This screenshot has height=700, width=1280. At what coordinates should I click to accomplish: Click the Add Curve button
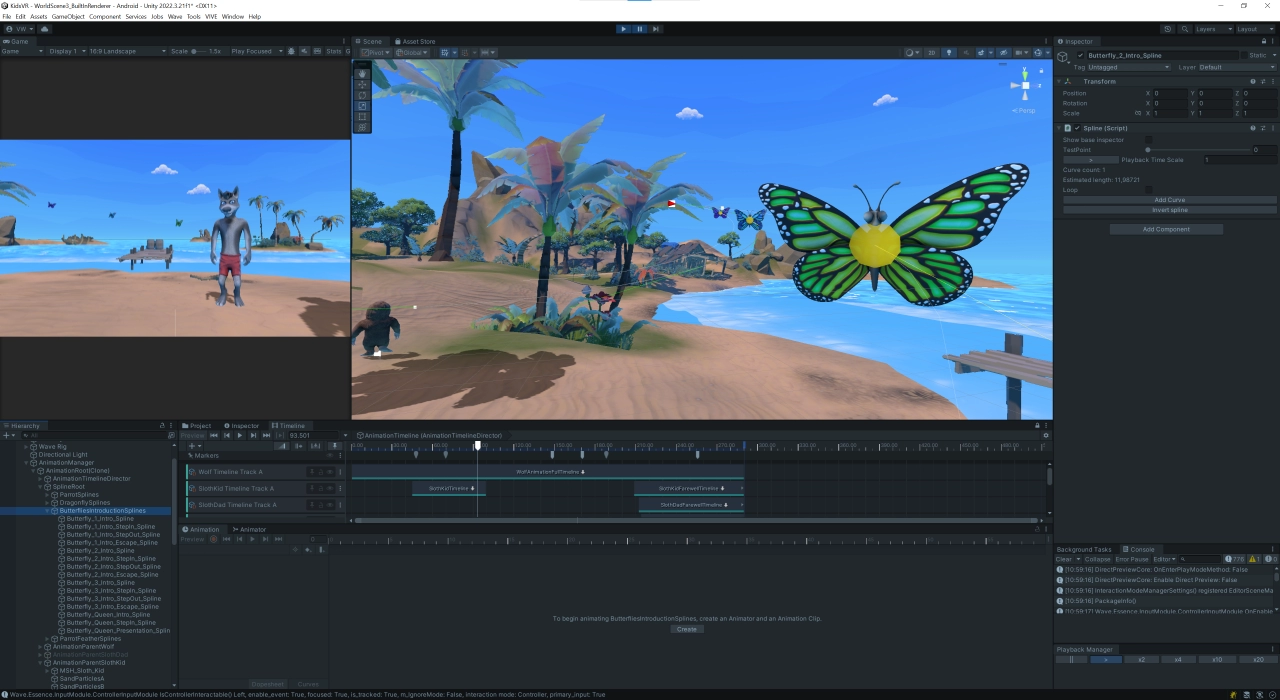tap(1169, 200)
